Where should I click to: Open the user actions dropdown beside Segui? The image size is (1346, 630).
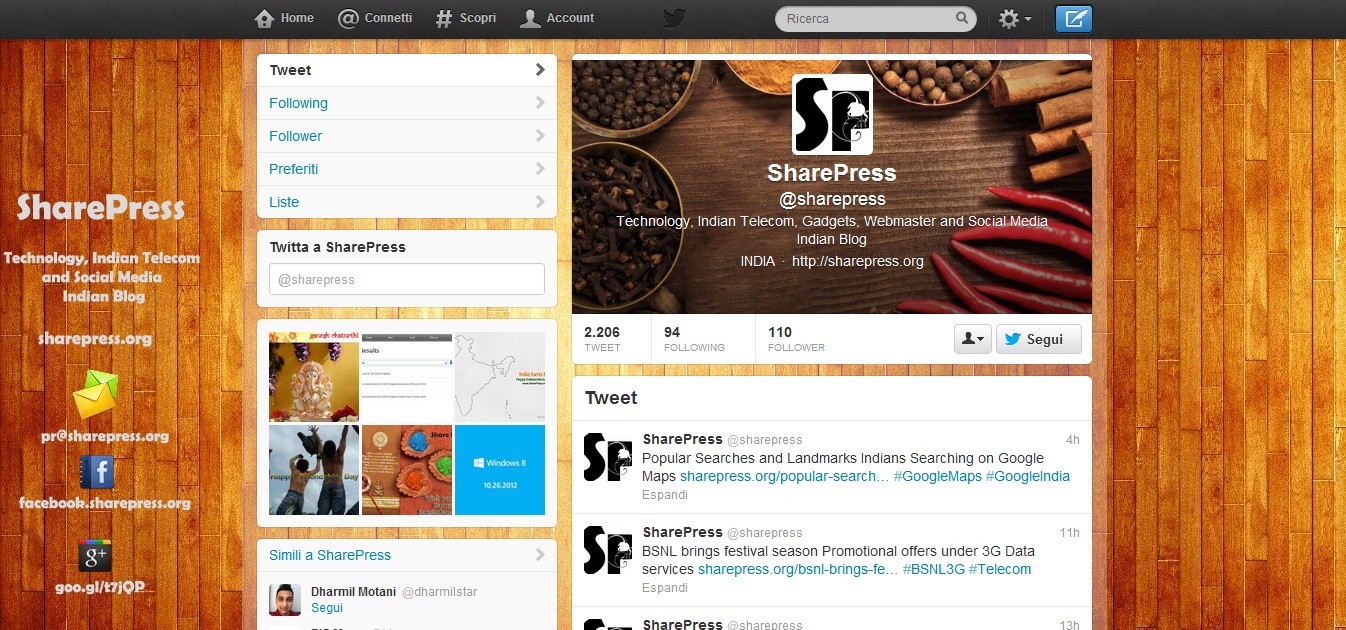click(x=972, y=339)
